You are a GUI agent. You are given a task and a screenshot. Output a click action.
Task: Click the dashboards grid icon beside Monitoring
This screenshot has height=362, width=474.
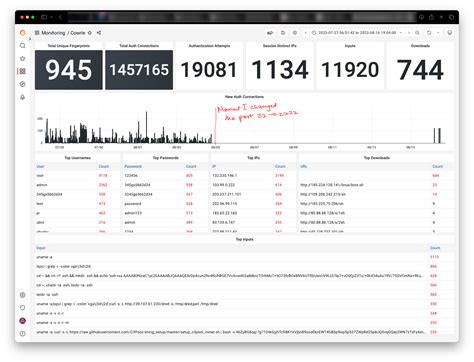(37, 33)
